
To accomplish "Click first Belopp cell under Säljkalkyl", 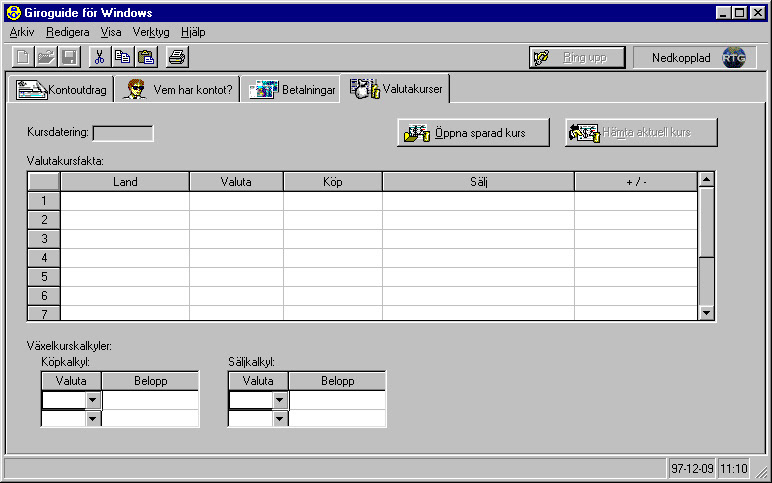I will click(337, 400).
